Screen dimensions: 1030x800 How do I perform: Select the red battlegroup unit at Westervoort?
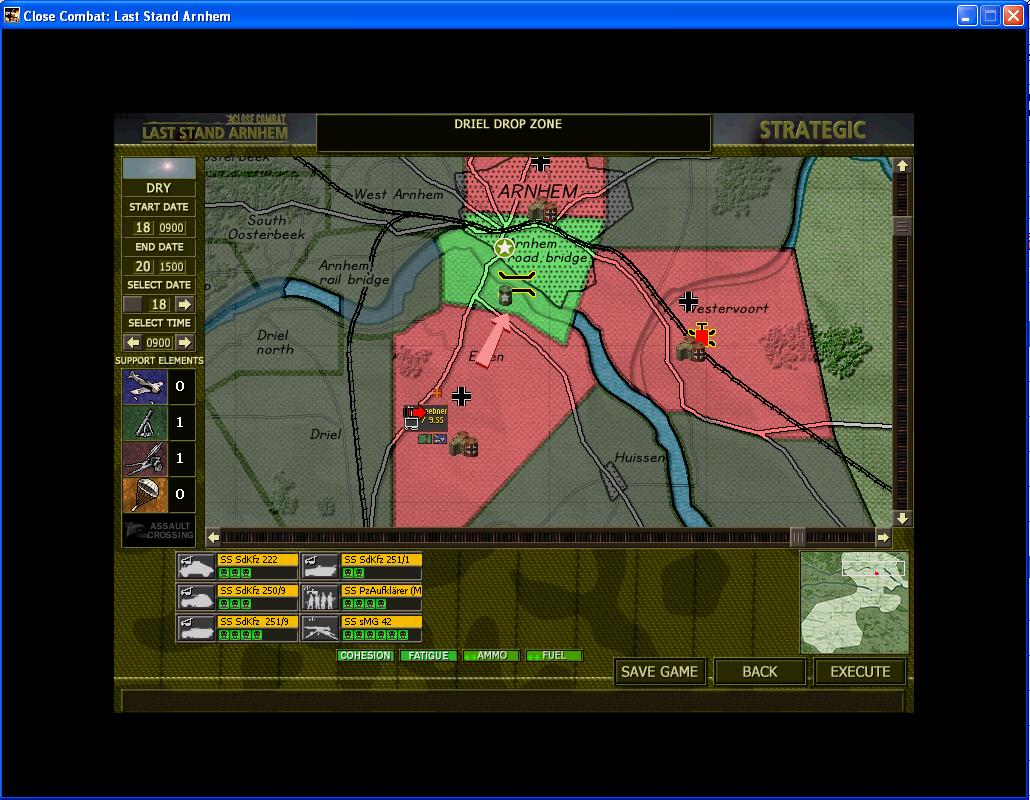pos(702,336)
